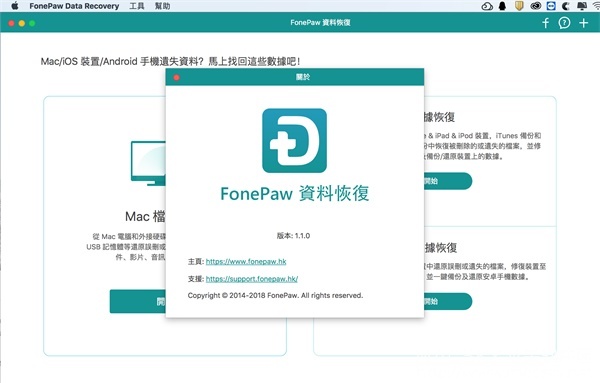Screen dimensions: 600x383
Task: Click the plus icon in title bar
Action: click(x=584, y=23)
